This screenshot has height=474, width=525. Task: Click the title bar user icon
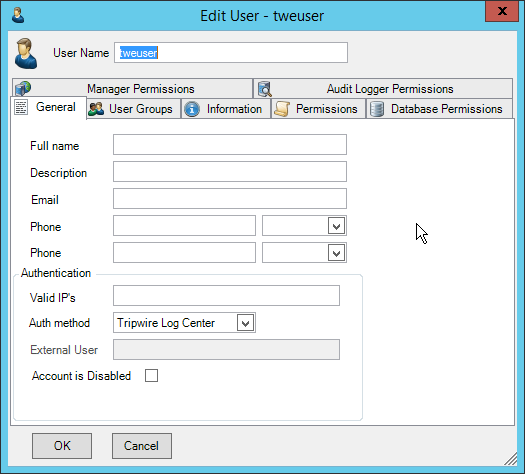click(x=18, y=15)
